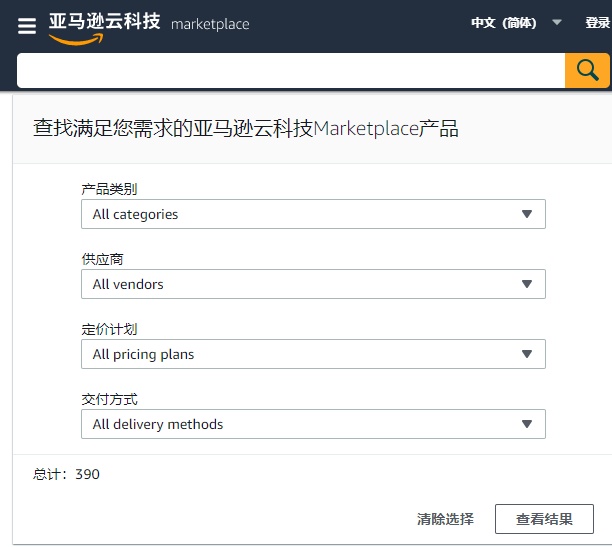This screenshot has width=612, height=547.
Task: Click the 登录 sign-in link
Action: click(x=598, y=23)
